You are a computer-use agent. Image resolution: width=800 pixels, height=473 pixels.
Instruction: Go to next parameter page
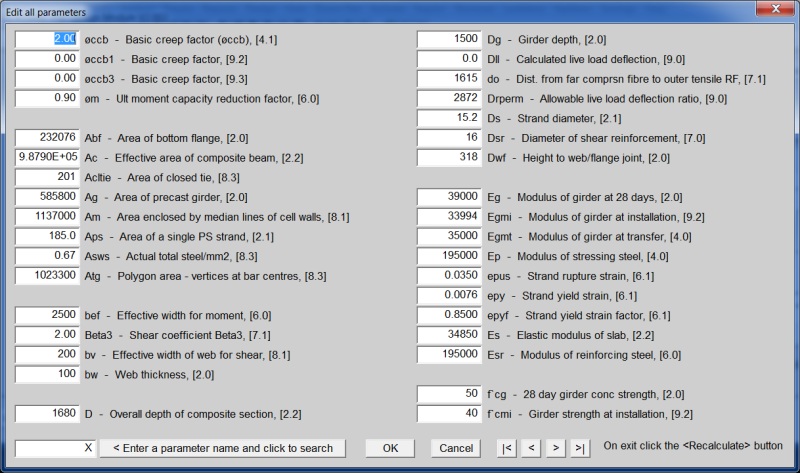click(555, 447)
